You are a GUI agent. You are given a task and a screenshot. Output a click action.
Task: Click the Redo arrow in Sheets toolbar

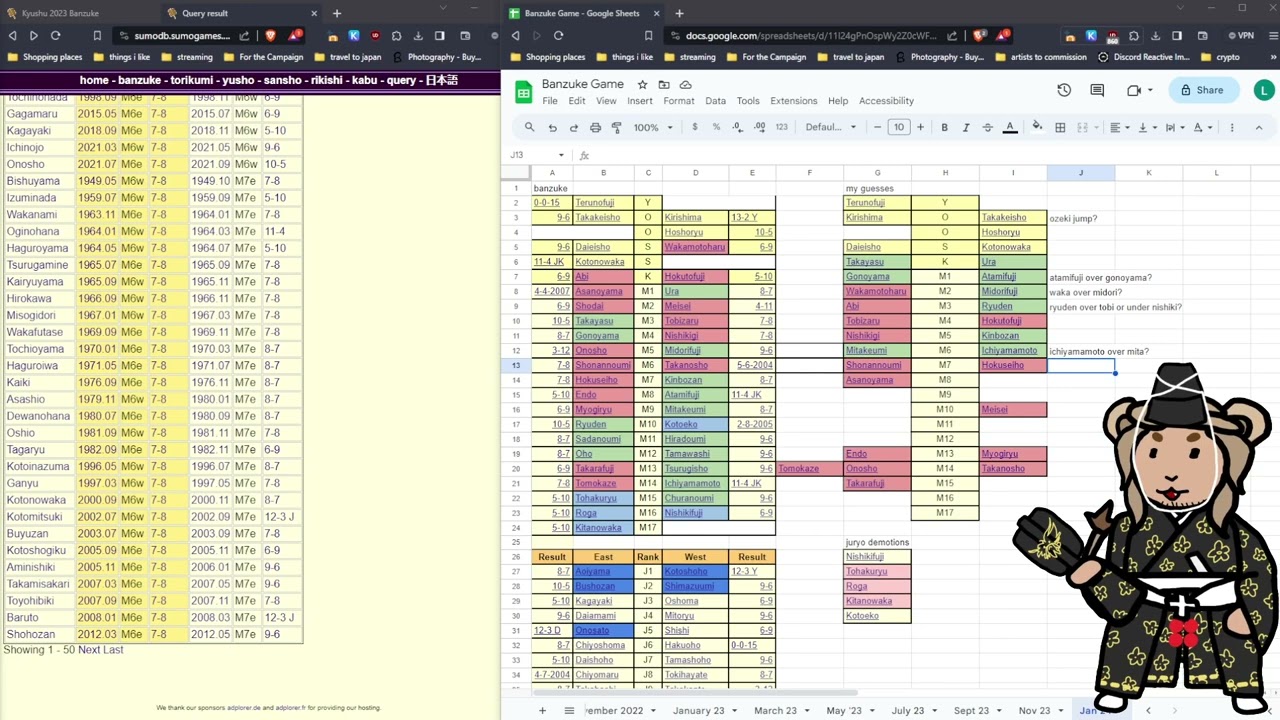pyautogui.click(x=574, y=127)
